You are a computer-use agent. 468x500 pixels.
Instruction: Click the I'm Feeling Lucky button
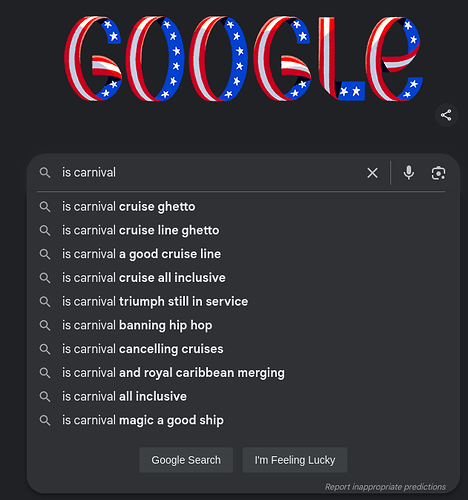295,460
